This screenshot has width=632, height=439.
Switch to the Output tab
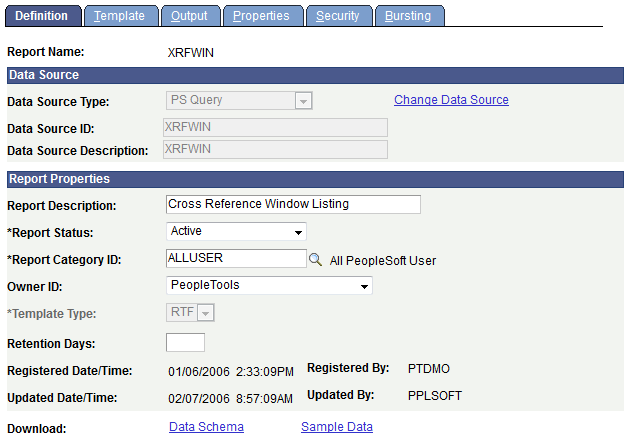tap(189, 16)
